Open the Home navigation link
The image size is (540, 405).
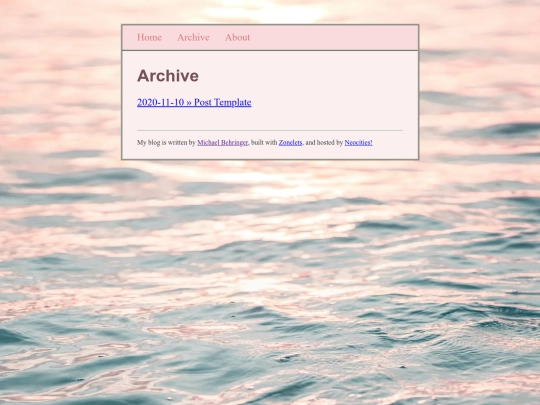click(x=149, y=37)
